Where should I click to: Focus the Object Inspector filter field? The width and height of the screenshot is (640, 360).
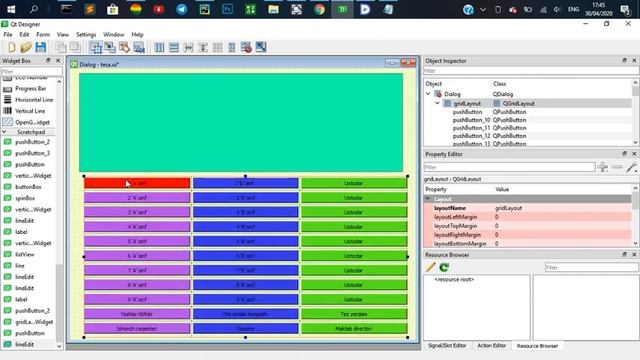[x=531, y=71]
